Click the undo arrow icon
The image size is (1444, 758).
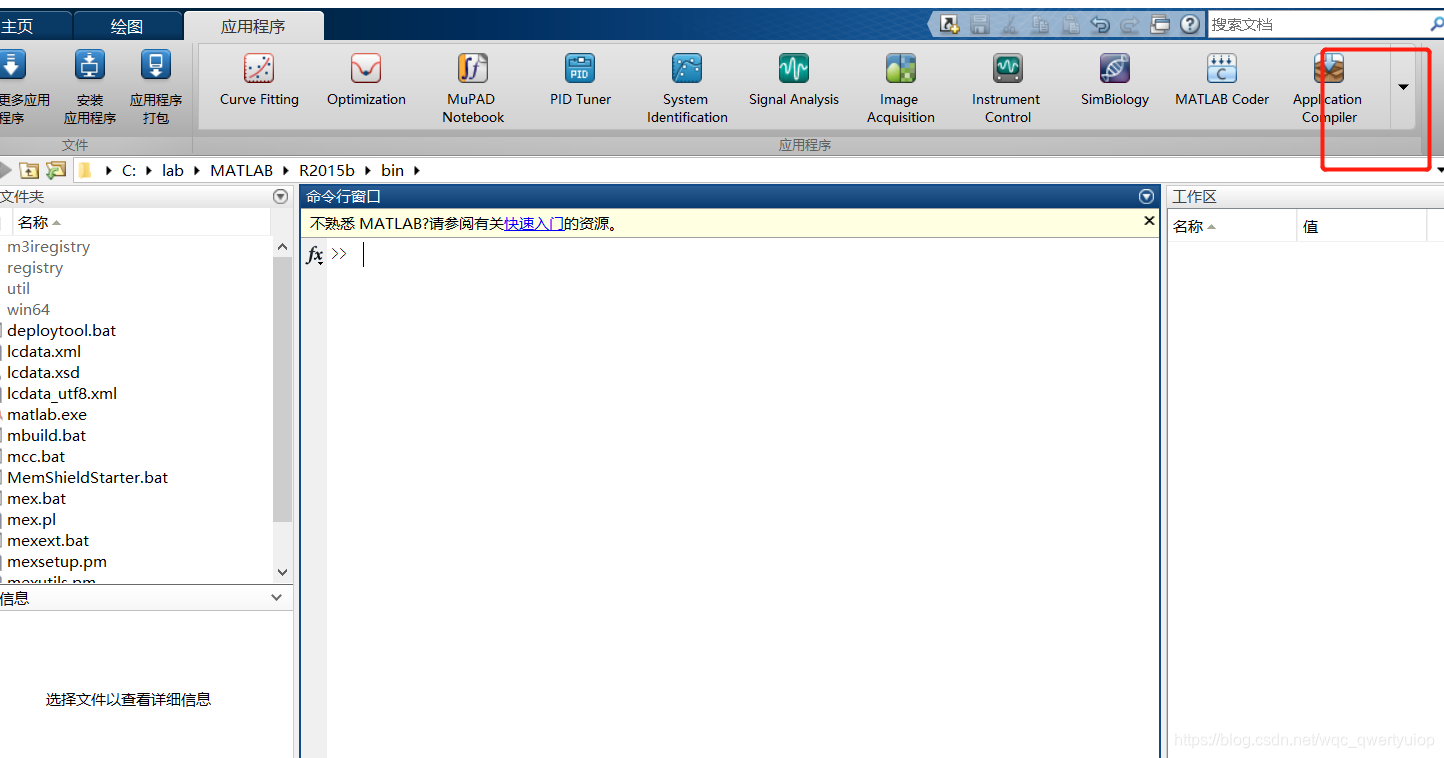[1100, 25]
